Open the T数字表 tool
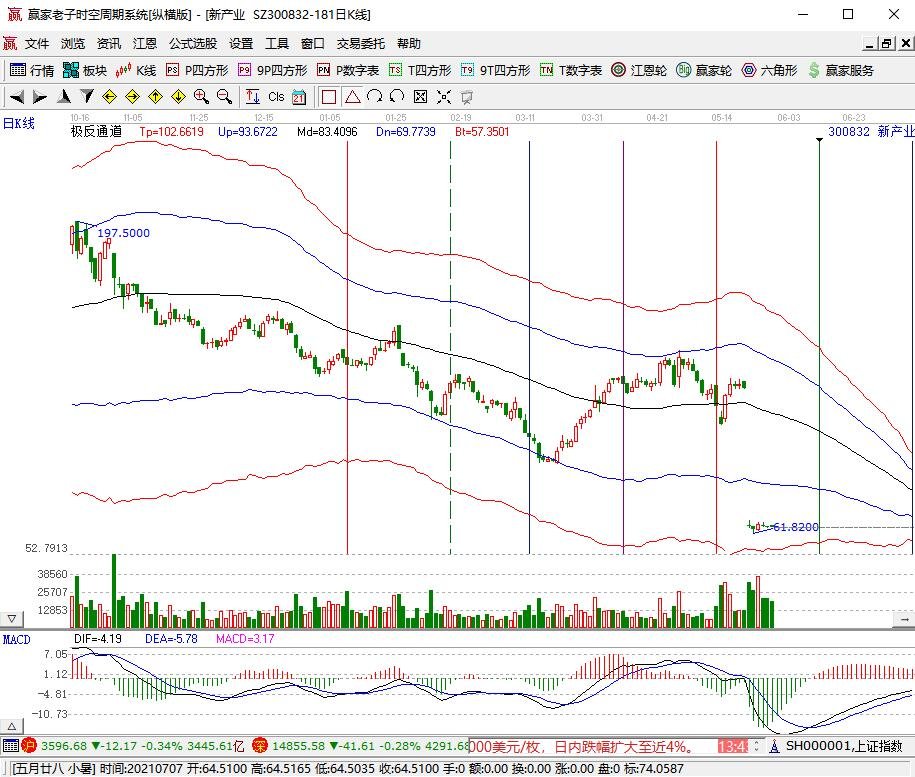This screenshot has height=777, width=915. pyautogui.click(x=571, y=71)
